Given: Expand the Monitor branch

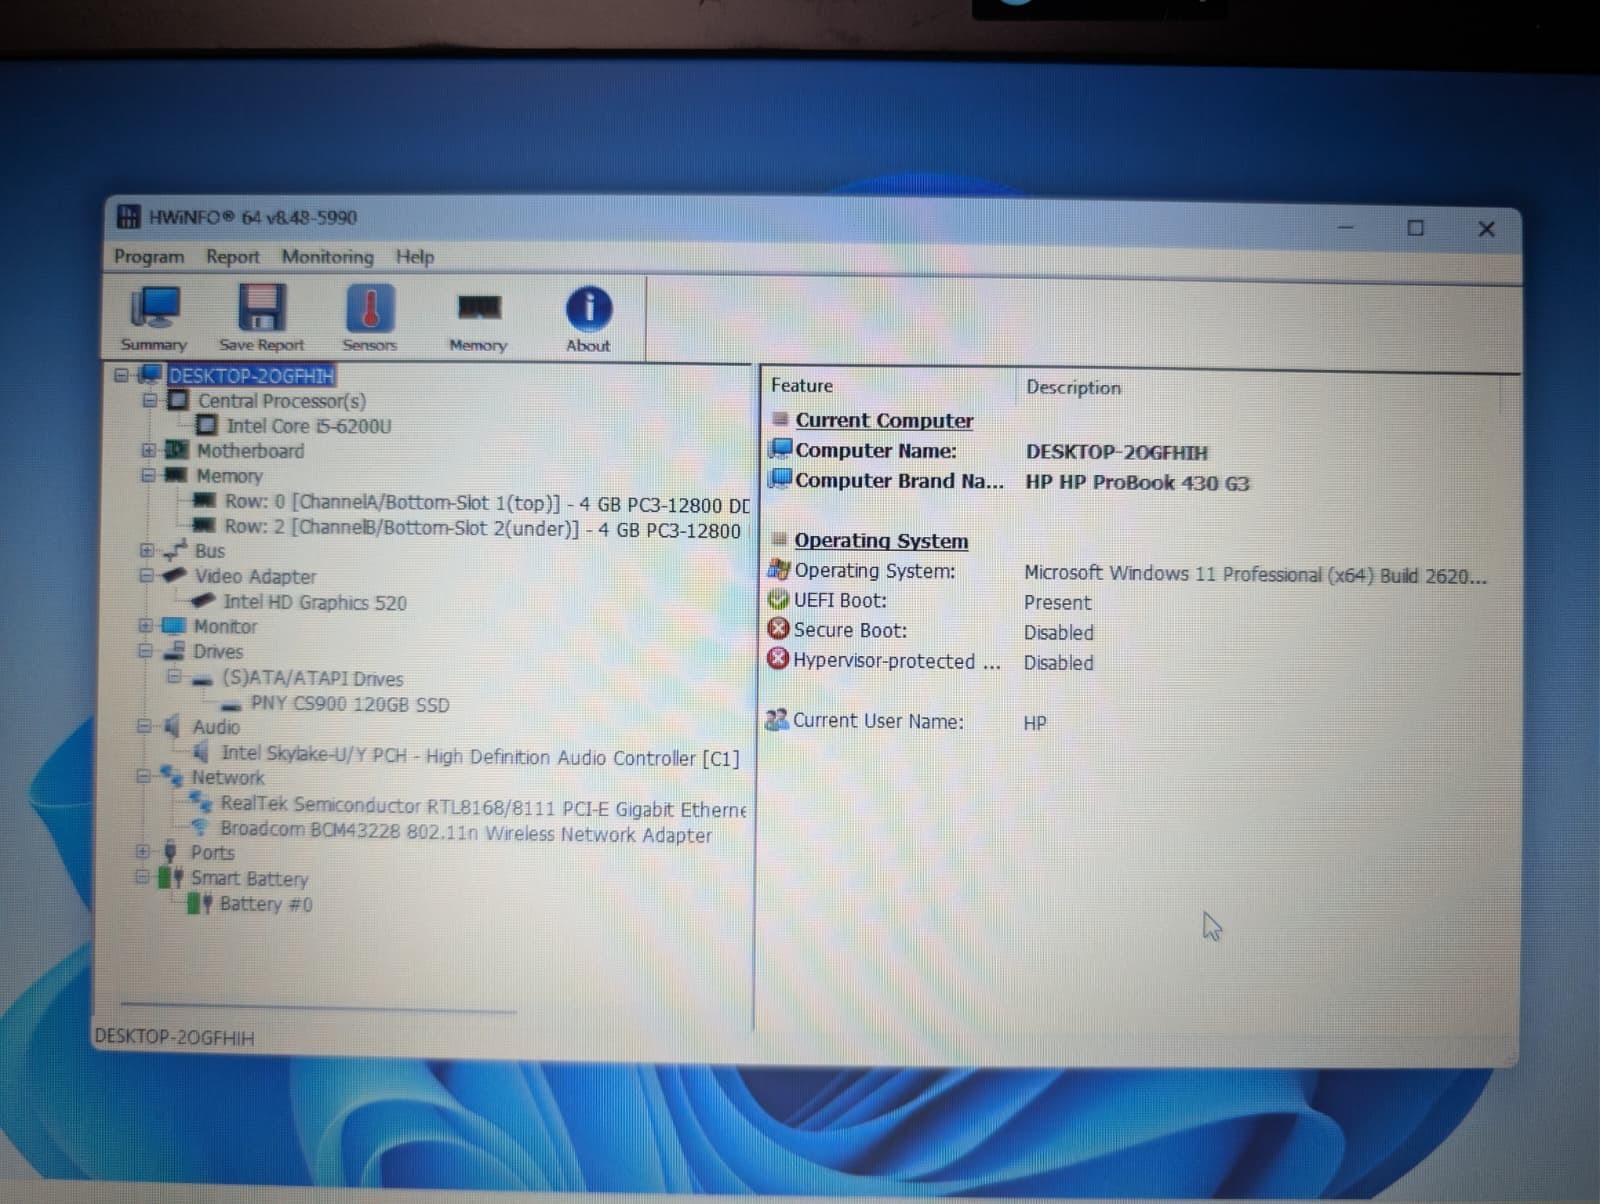Looking at the screenshot, I should point(145,626).
